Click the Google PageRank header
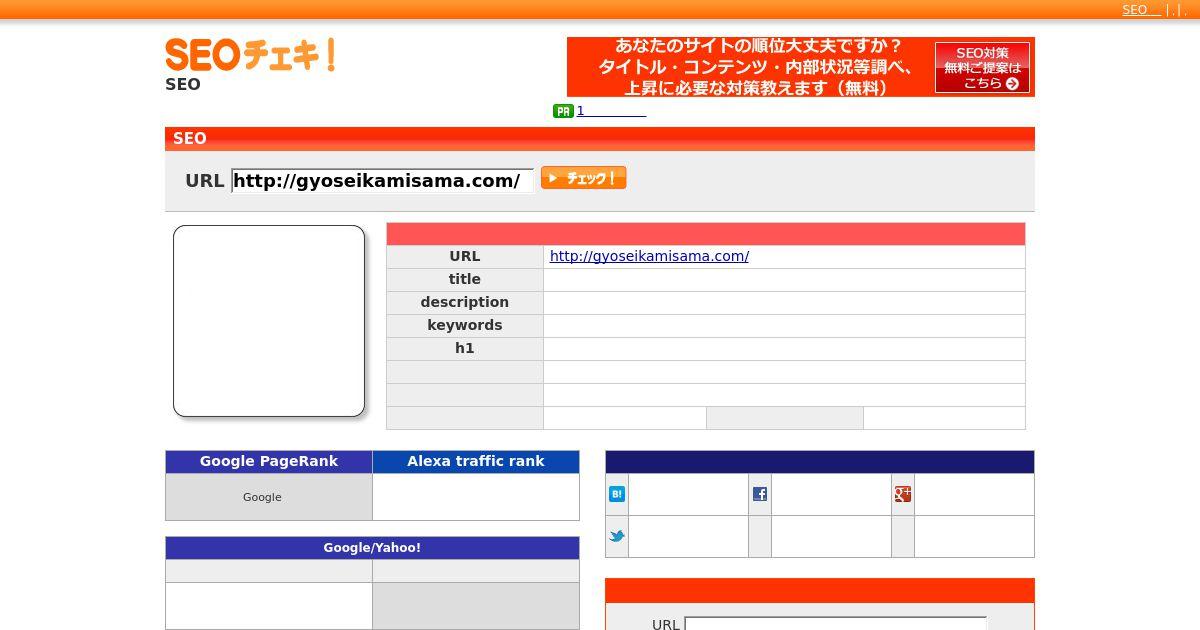 (x=269, y=462)
